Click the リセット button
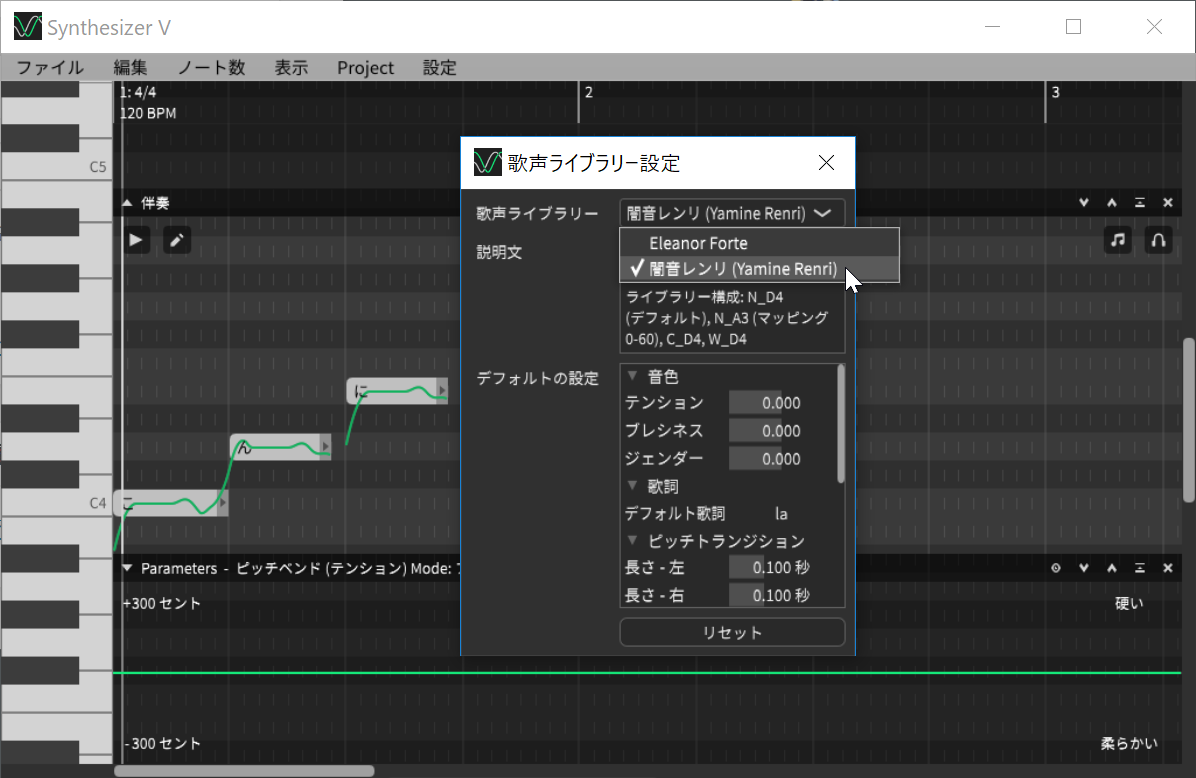Screen dimensions: 1196x778 (x=732, y=632)
